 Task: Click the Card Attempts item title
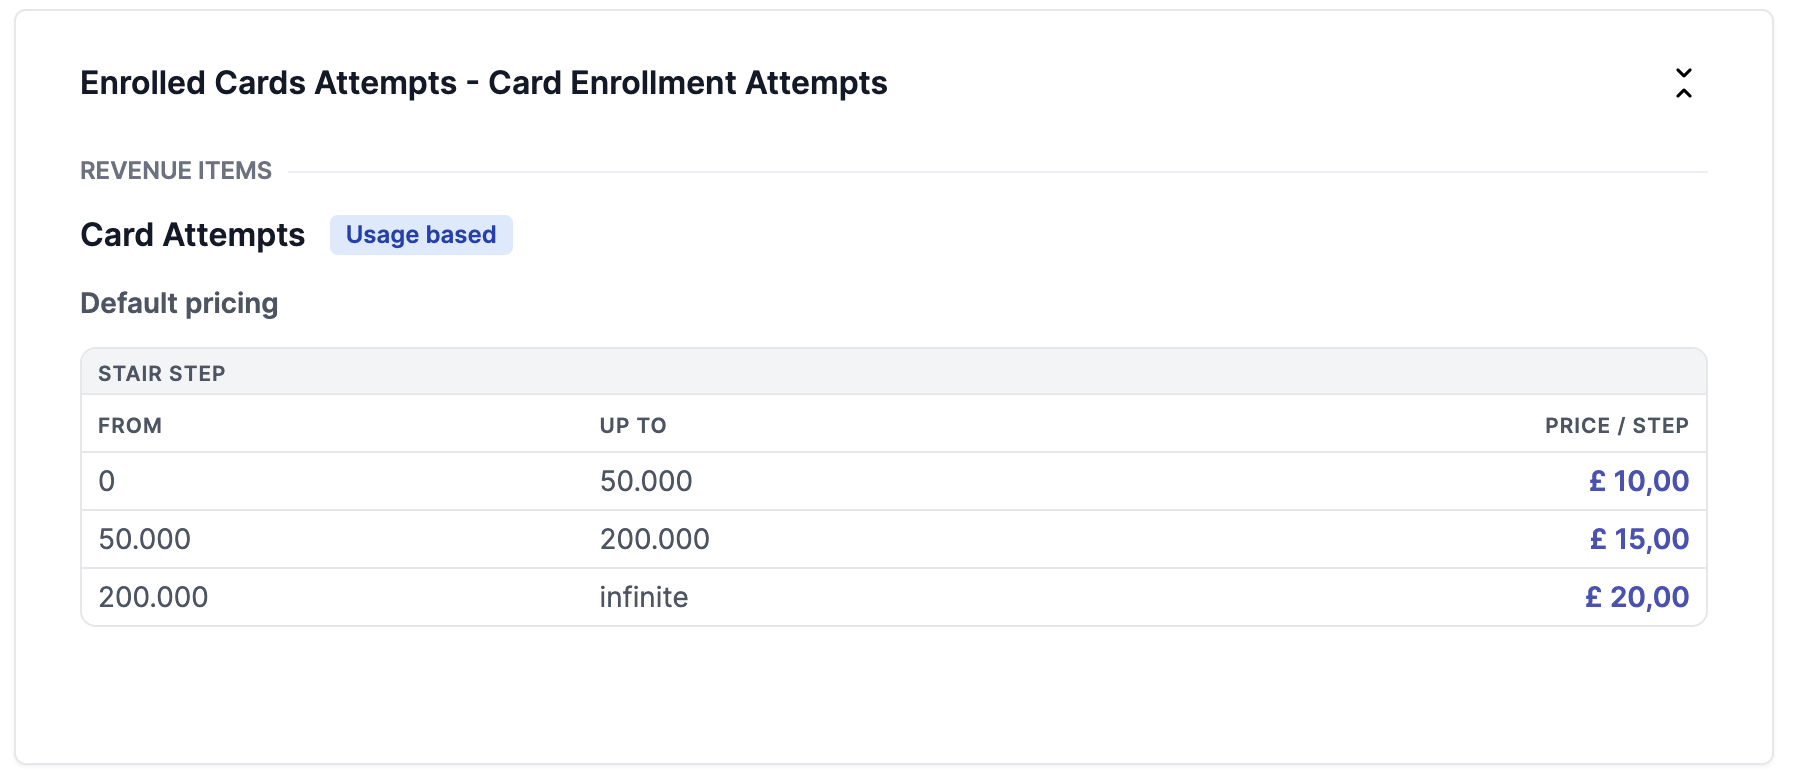click(x=193, y=235)
